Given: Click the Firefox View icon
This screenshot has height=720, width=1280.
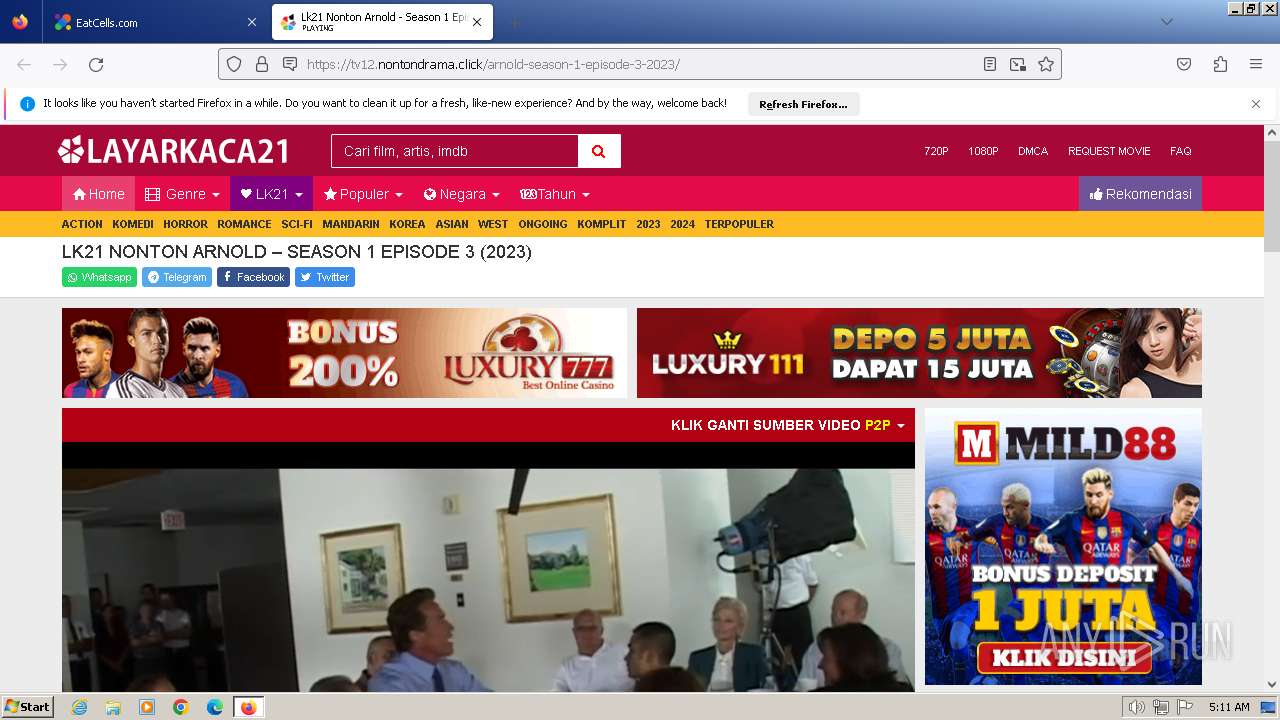Looking at the screenshot, I should [x=20, y=22].
